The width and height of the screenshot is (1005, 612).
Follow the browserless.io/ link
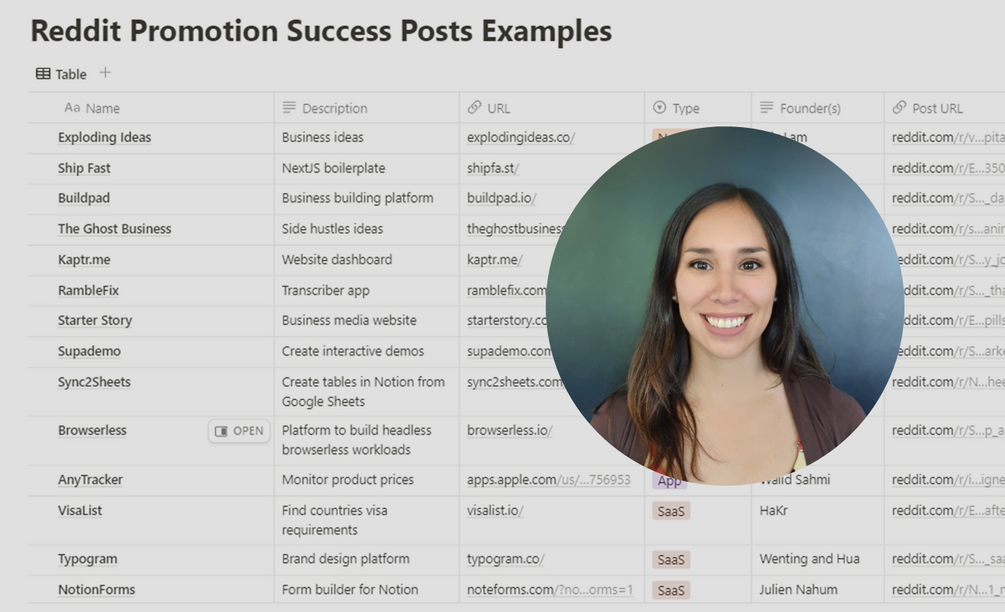point(510,431)
